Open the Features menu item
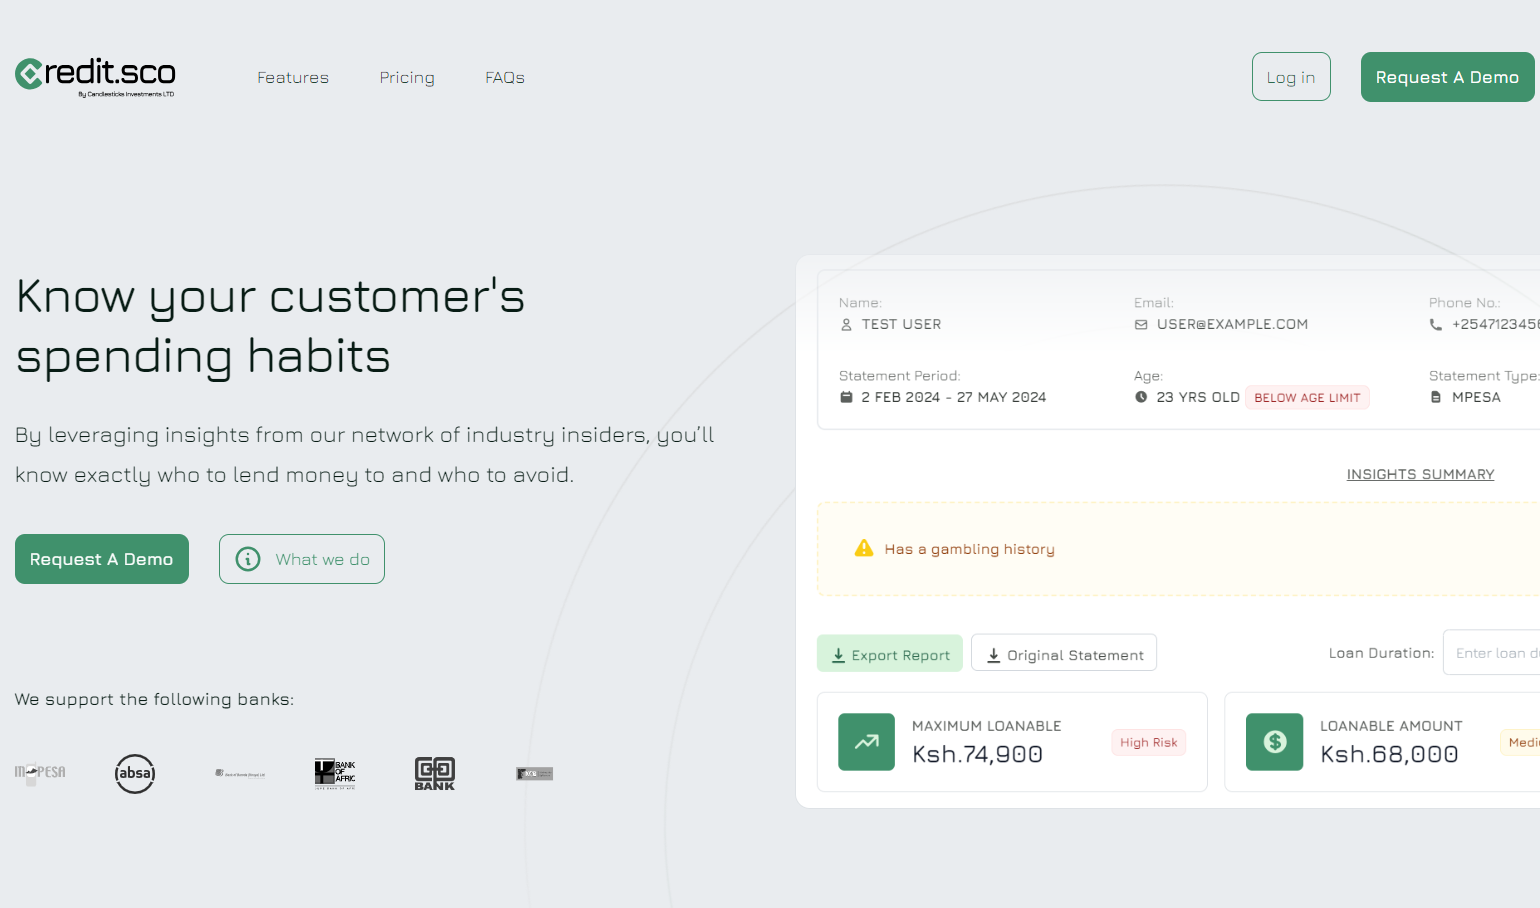Image resolution: width=1540 pixels, height=908 pixels. coord(293,78)
